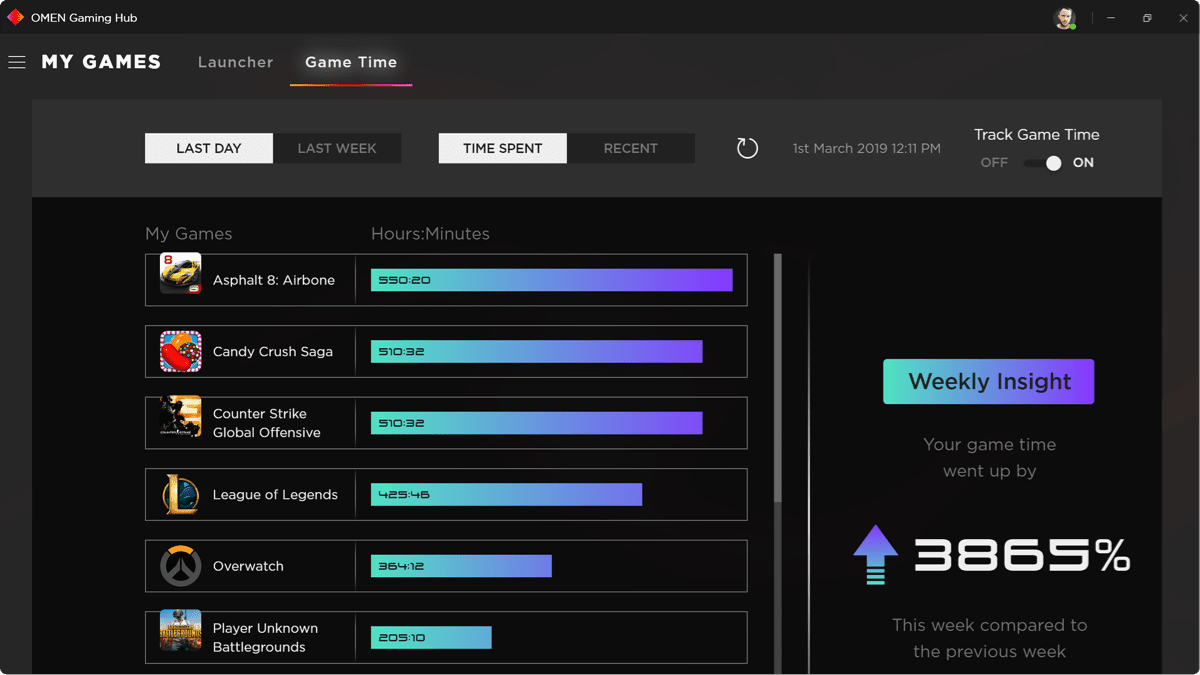Click the Overwatch game name
This screenshot has width=1200, height=675.
pyautogui.click(x=248, y=566)
